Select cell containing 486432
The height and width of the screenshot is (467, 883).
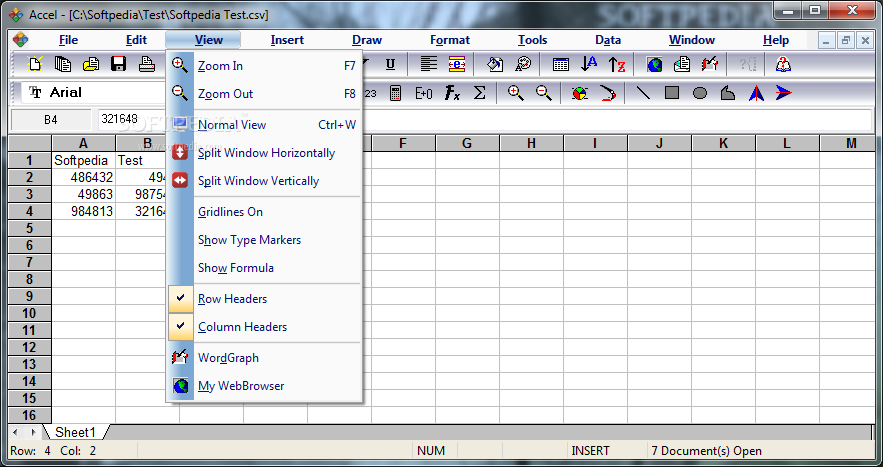84,177
